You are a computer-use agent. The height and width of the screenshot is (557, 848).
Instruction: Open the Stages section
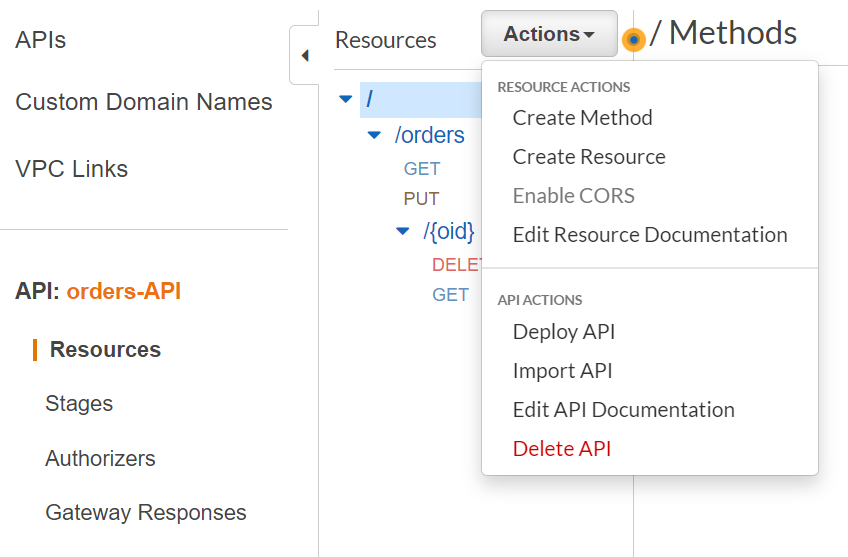[x=79, y=404]
